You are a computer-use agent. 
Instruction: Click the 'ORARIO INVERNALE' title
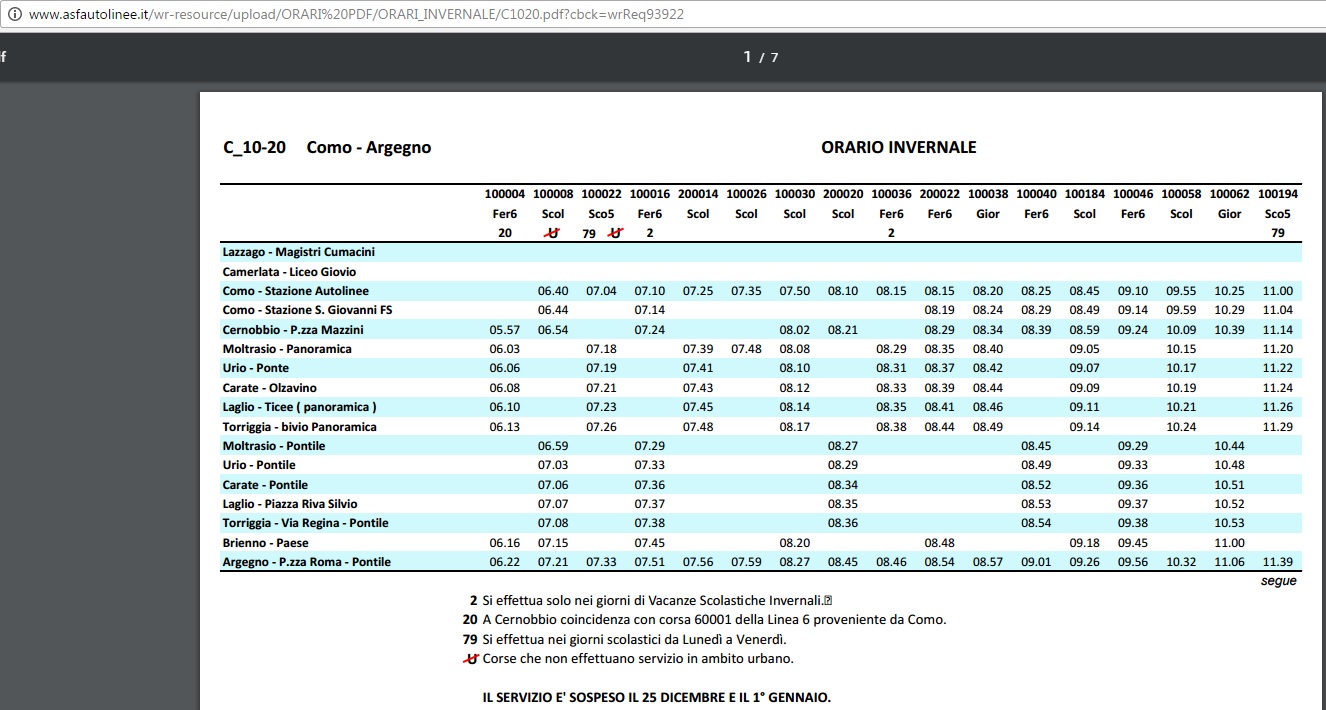tap(898, 147)
